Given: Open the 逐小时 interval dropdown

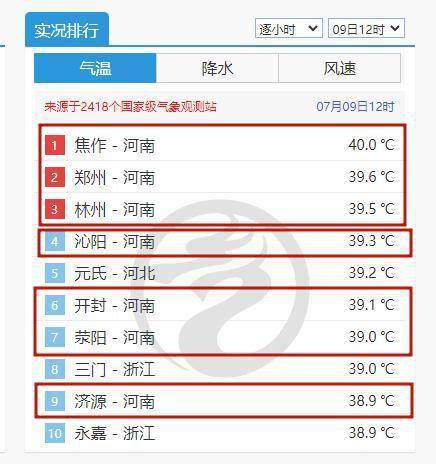Looking at the screenshot, I should click(x=289, y=29).
